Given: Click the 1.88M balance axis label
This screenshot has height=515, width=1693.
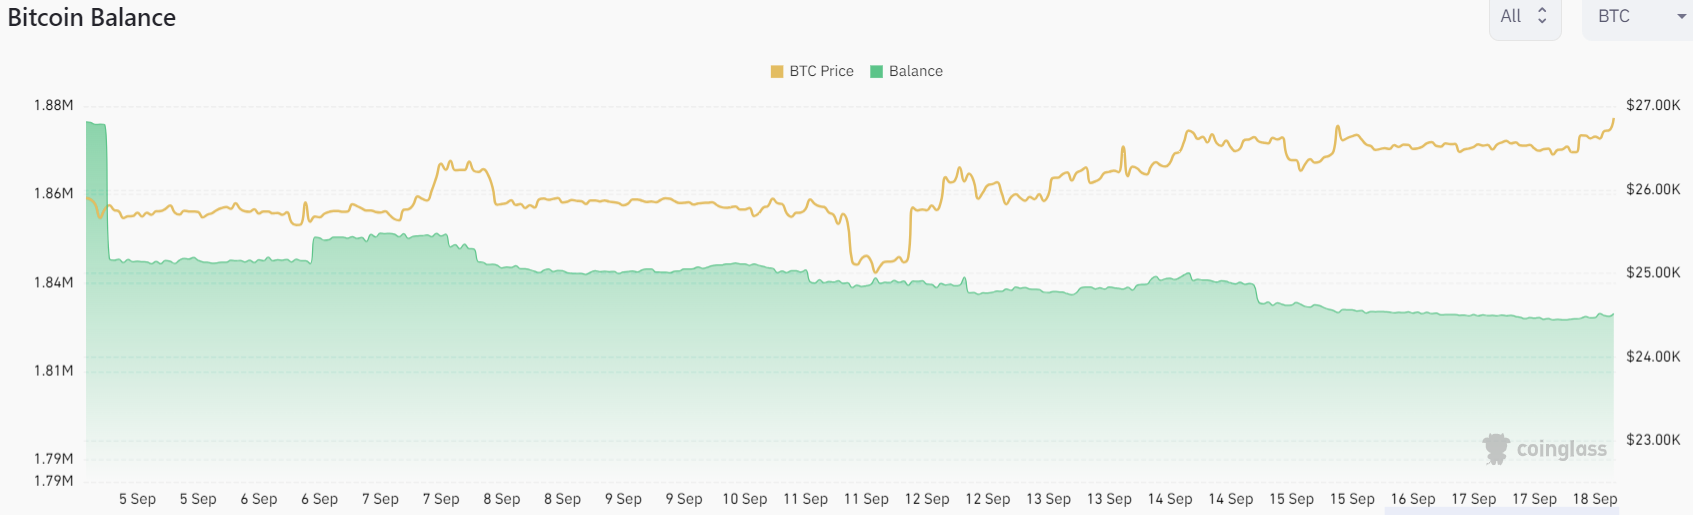Looking at the screenshot, I should click(53, 105).
